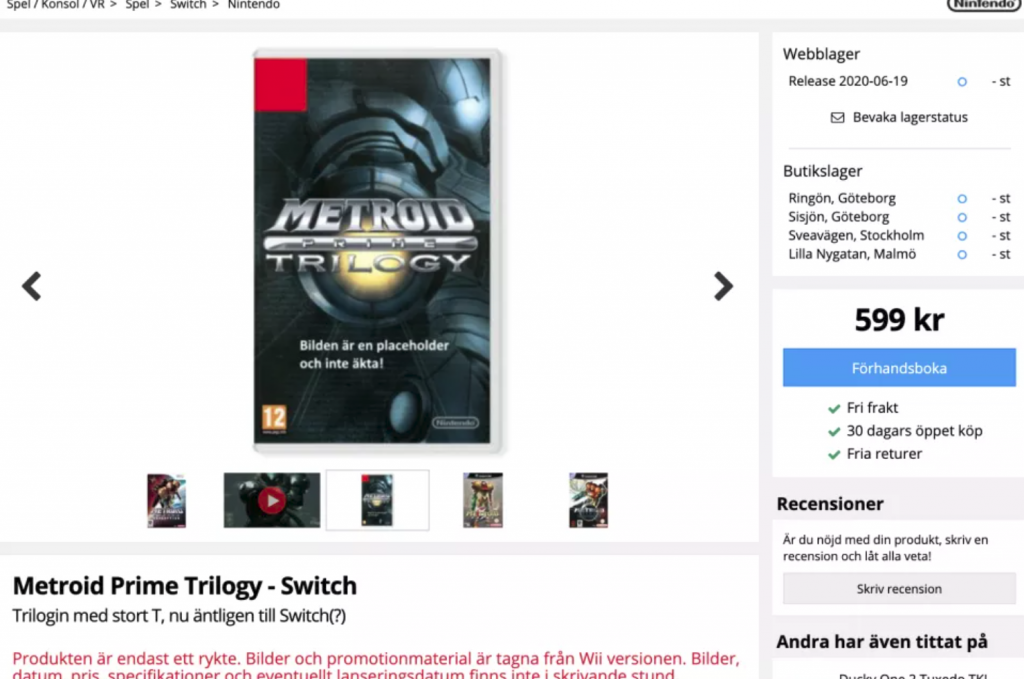Click the Recensioner heading
Viewport: 1024px width, 679px height.
pyautogui.click(x=830, y=504)
